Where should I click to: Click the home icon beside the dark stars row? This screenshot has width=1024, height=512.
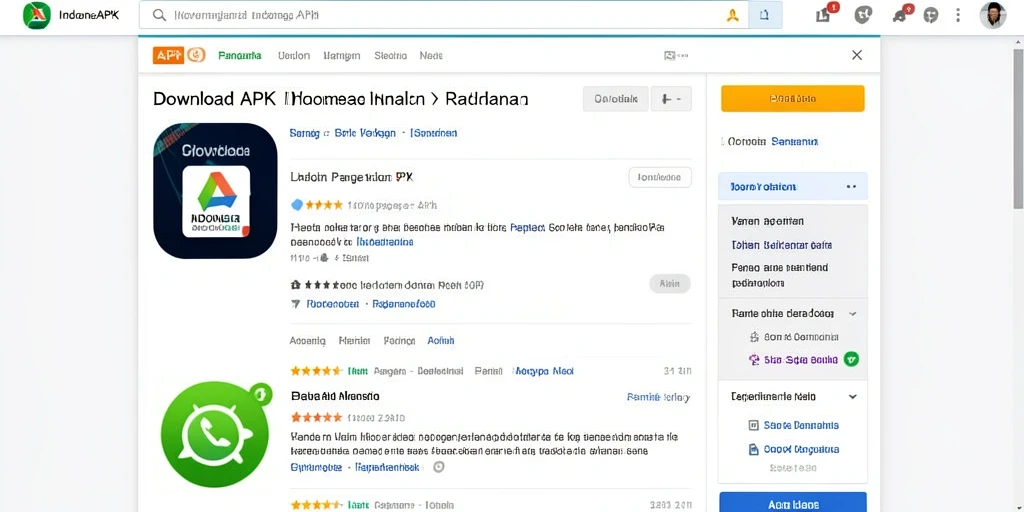(x=295, y=285)
